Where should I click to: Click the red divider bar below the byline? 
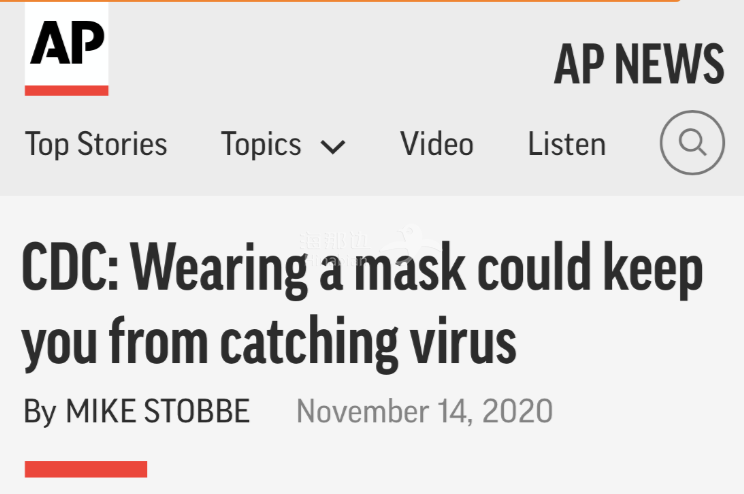click(86, 469)
